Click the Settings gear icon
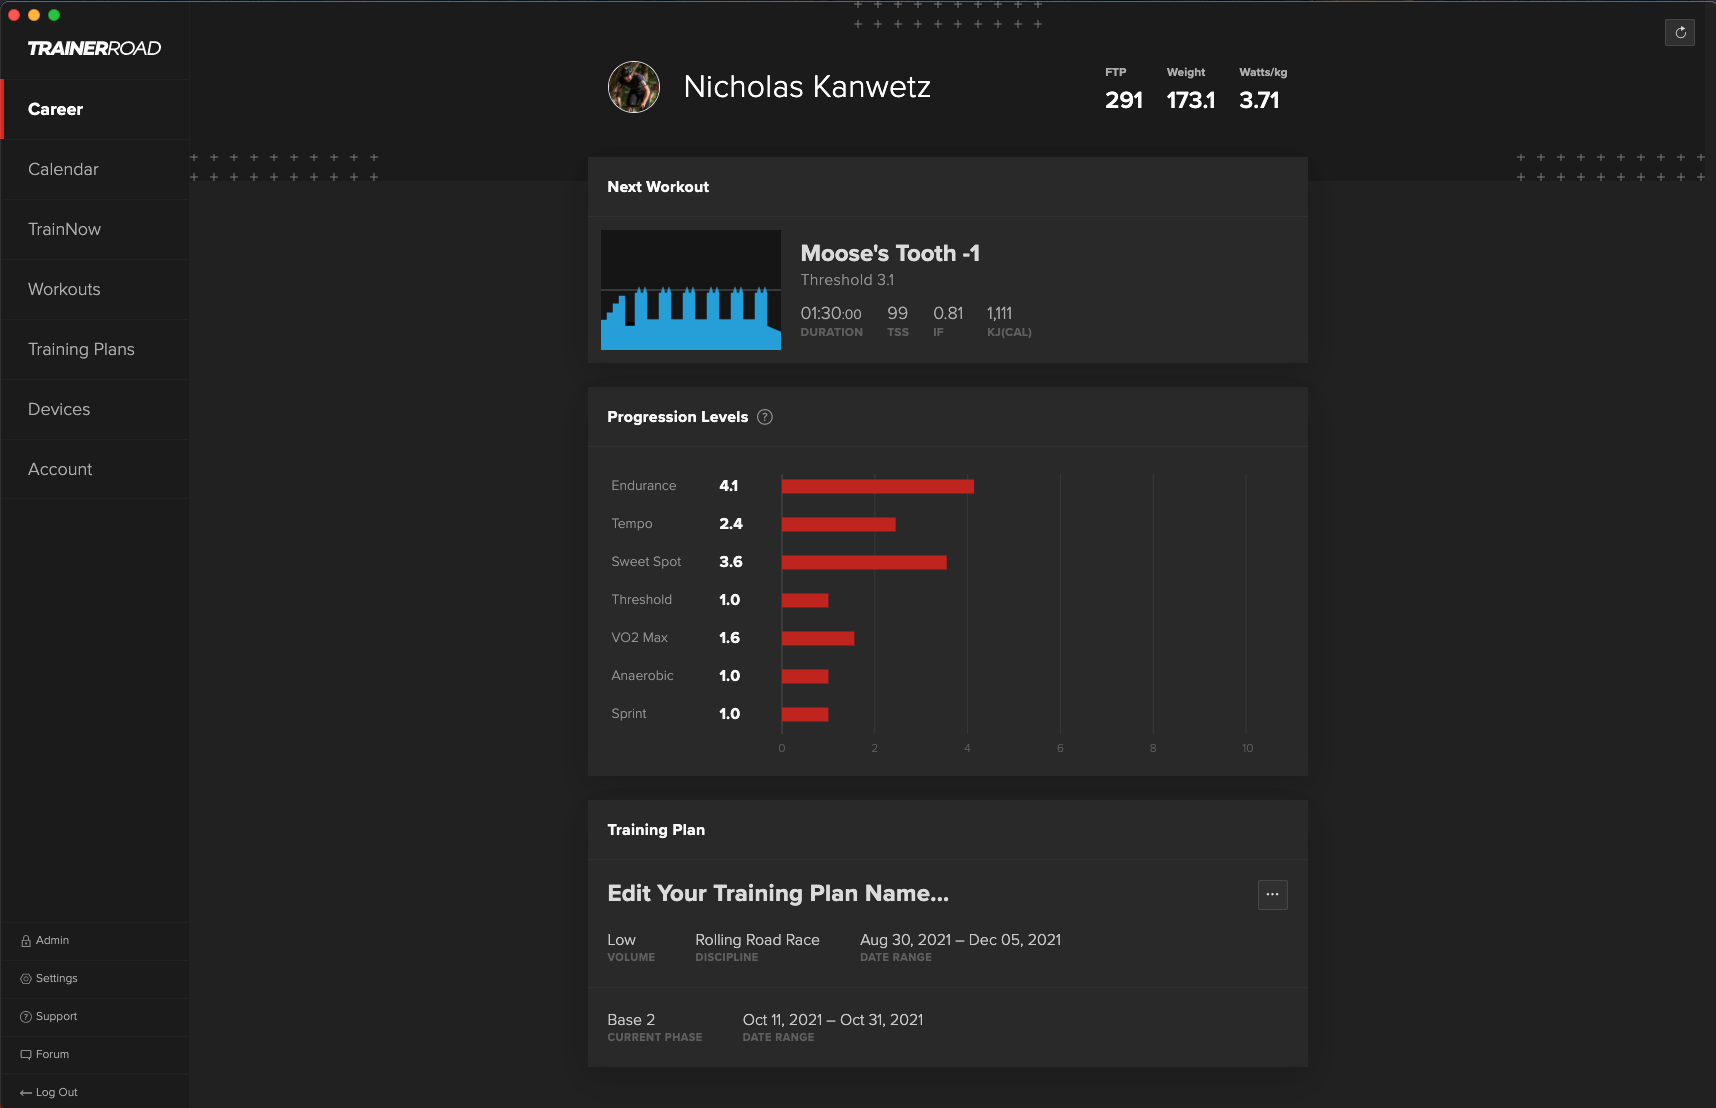The height and width of the screenshot is (1108, 1716). coord(26,979)
